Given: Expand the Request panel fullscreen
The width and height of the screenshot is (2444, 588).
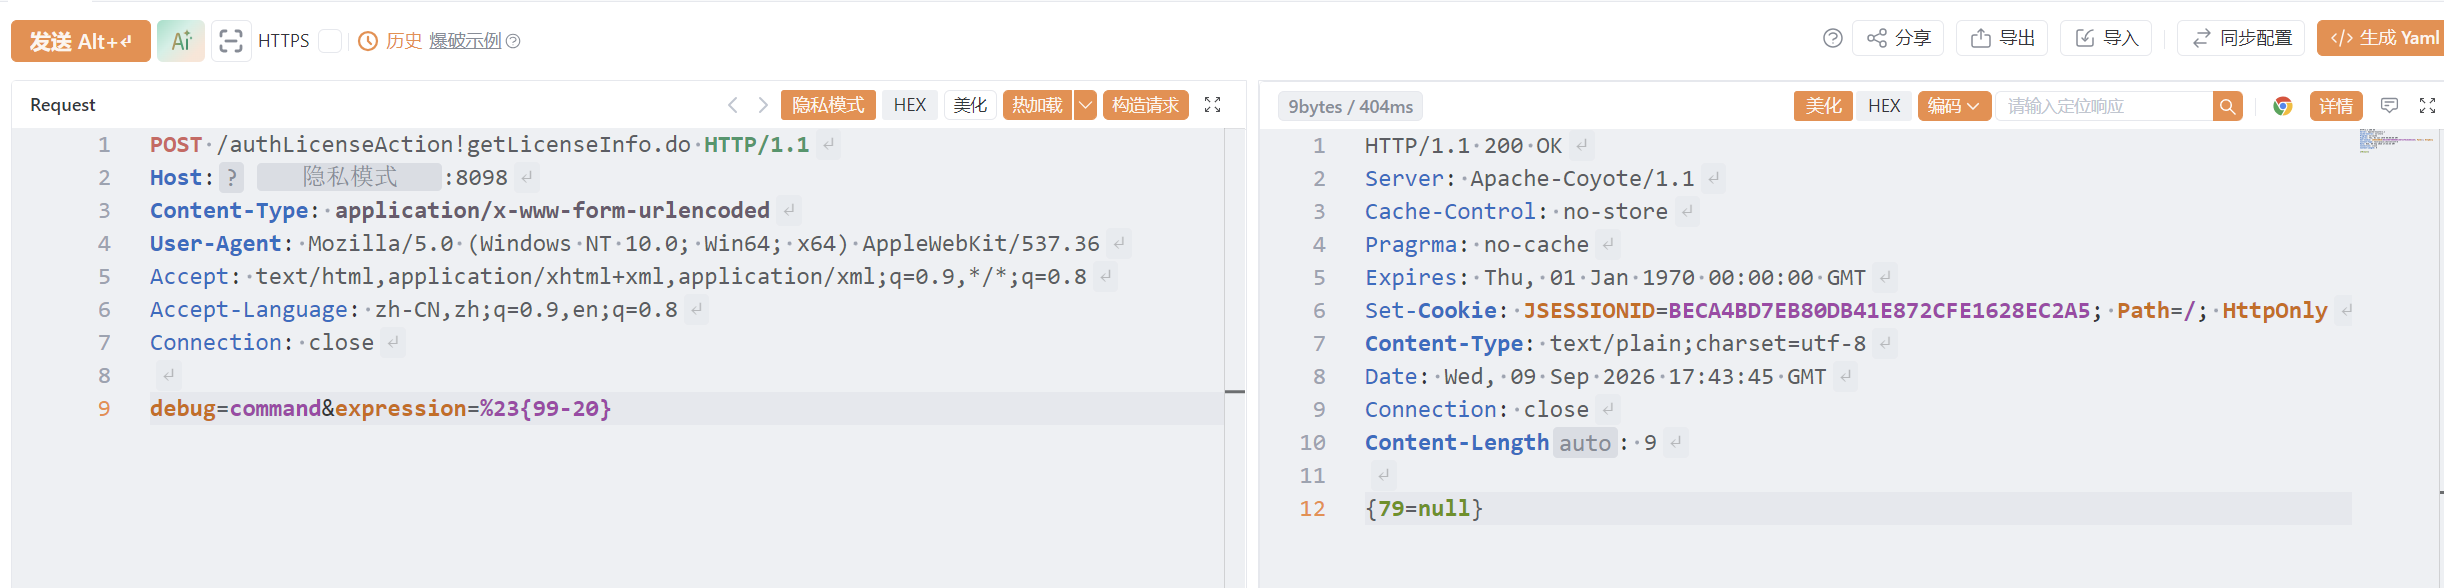Looking at the screenshot, I should tap(1212, 105).
